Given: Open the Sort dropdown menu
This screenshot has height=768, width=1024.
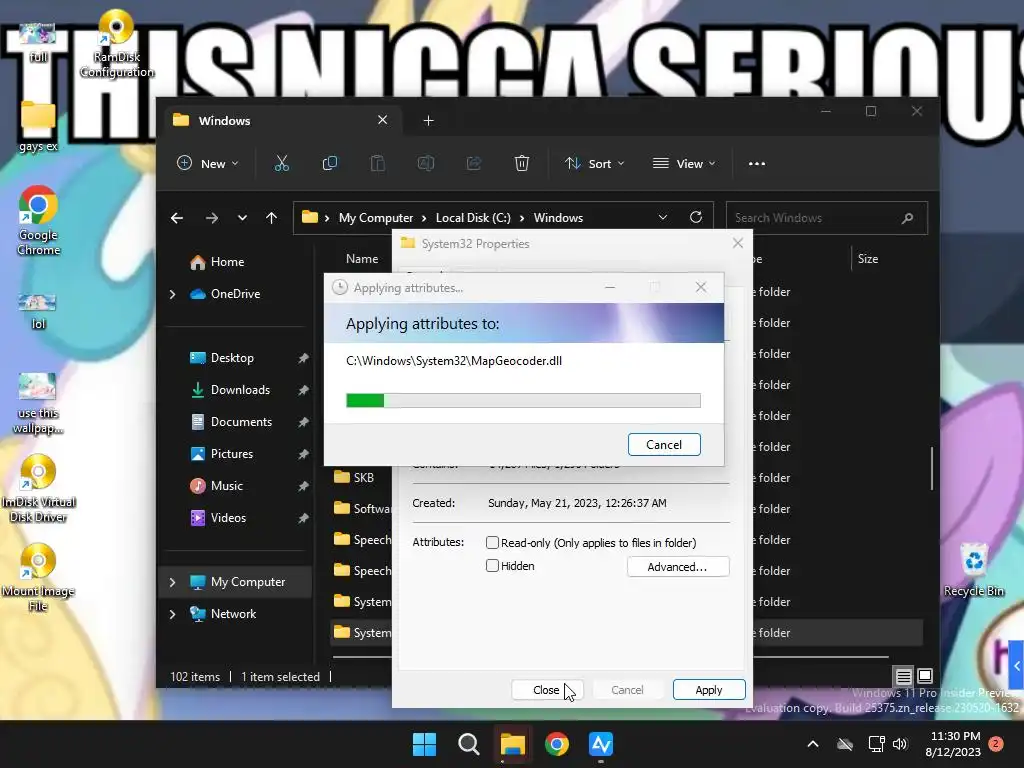Looking at the screenshot, I should [x=594, y=163].
